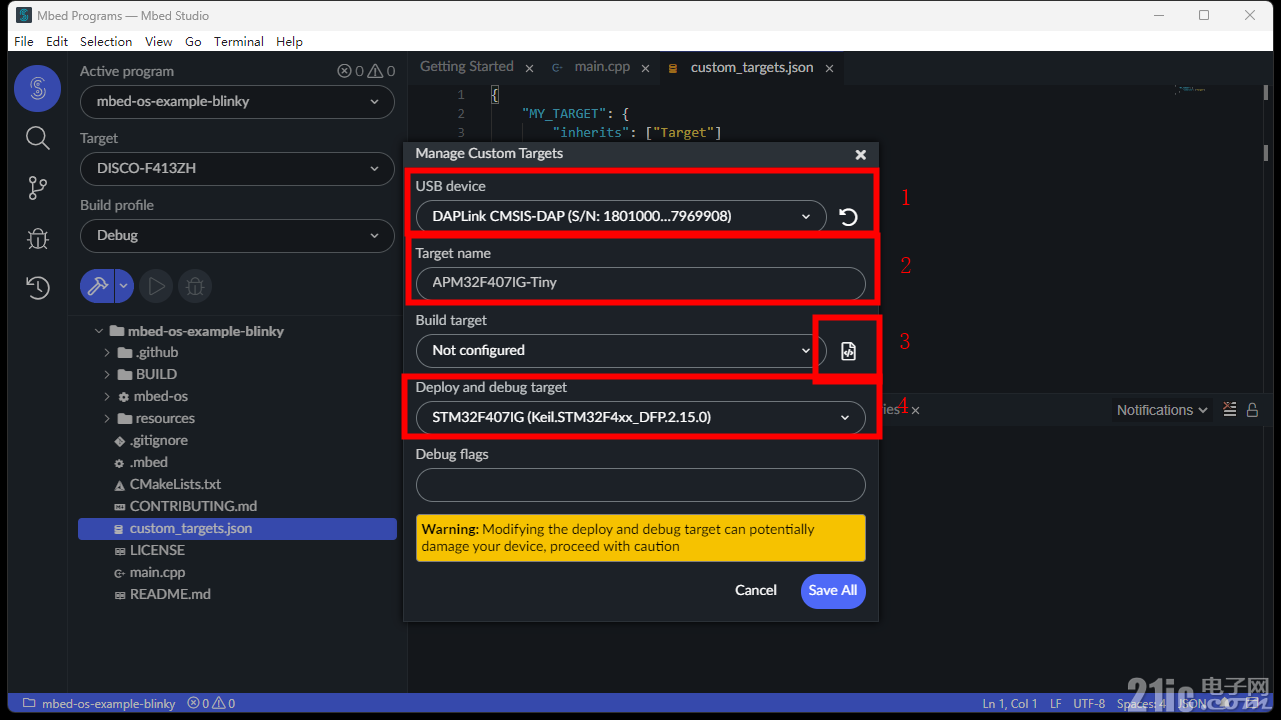Click problems counter beside Active program
The image size is (1281, 720).
click(366, 71)
